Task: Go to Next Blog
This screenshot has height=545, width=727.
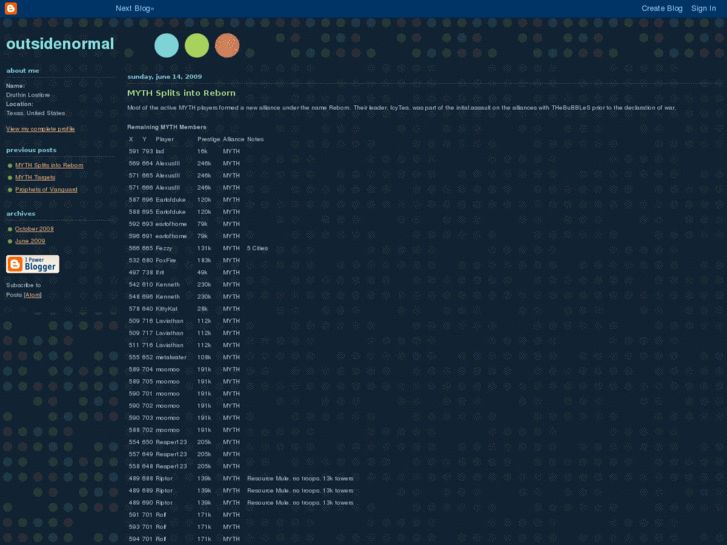Action: tap(135, 8)
